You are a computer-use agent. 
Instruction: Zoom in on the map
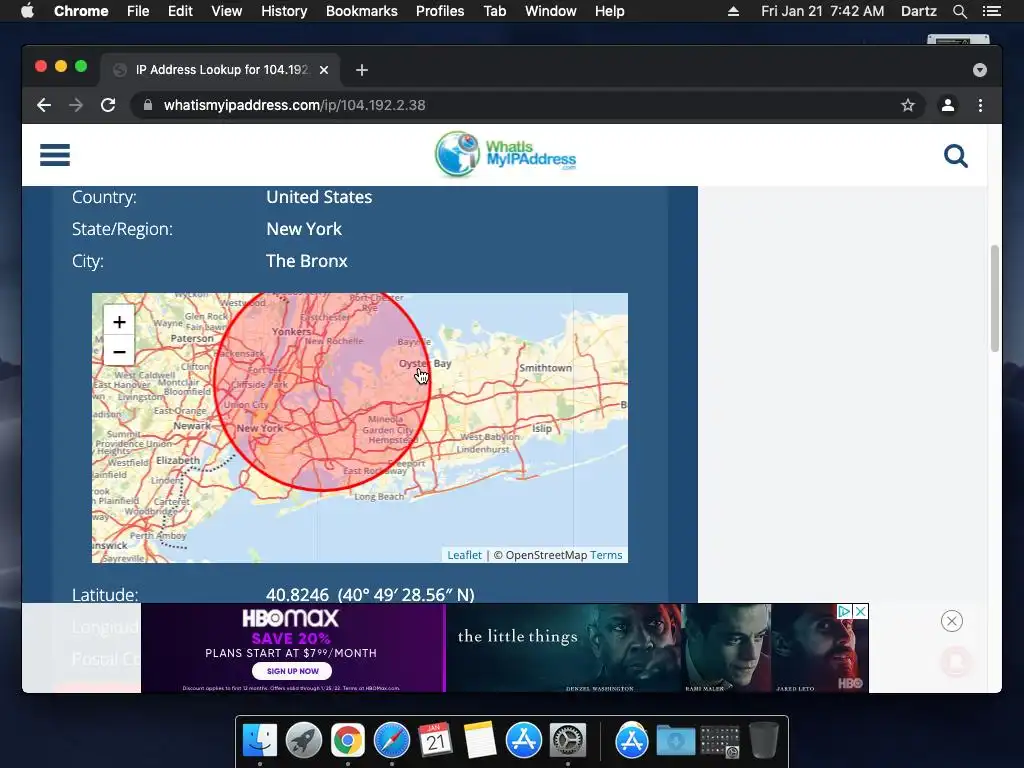pos(119,322)
